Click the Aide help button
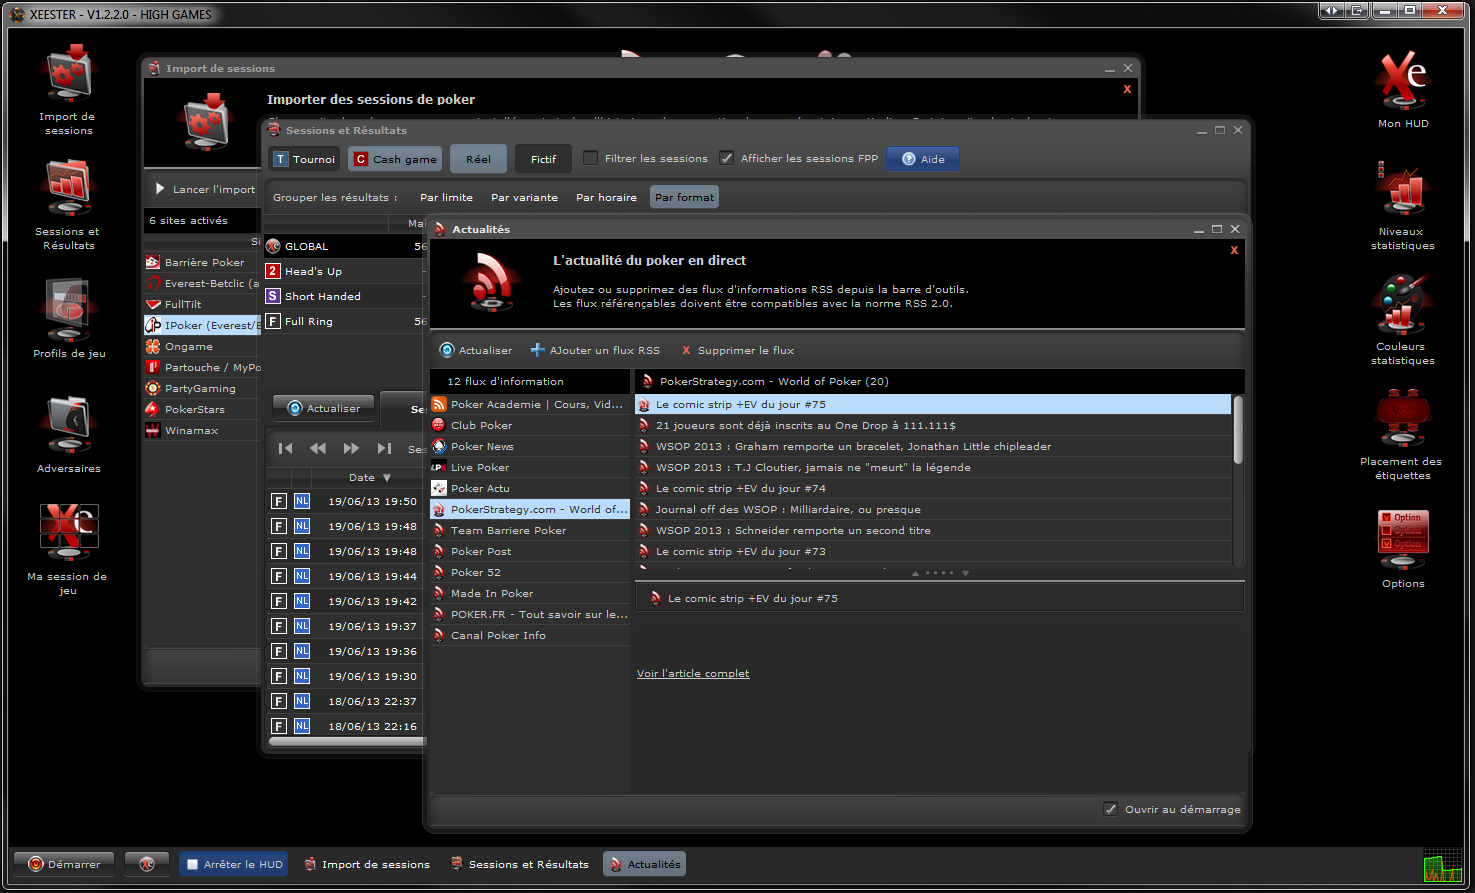 coord(922,159)
